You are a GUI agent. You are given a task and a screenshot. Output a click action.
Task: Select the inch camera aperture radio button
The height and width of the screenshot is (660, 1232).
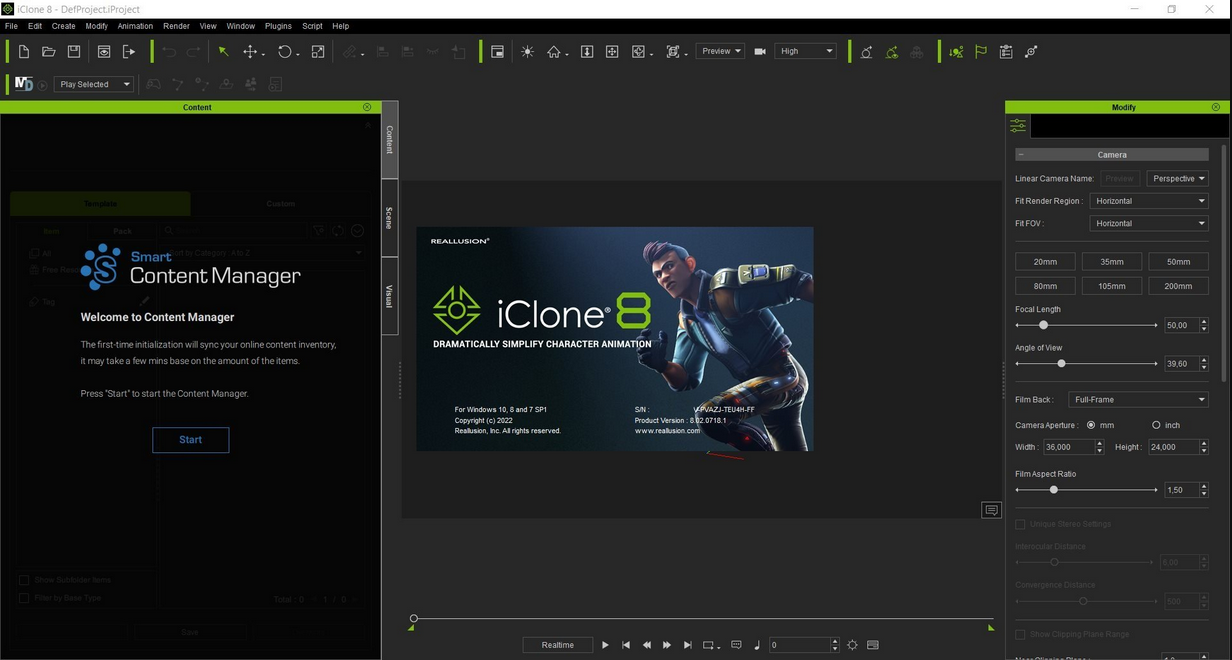[x=1156, y=425]
